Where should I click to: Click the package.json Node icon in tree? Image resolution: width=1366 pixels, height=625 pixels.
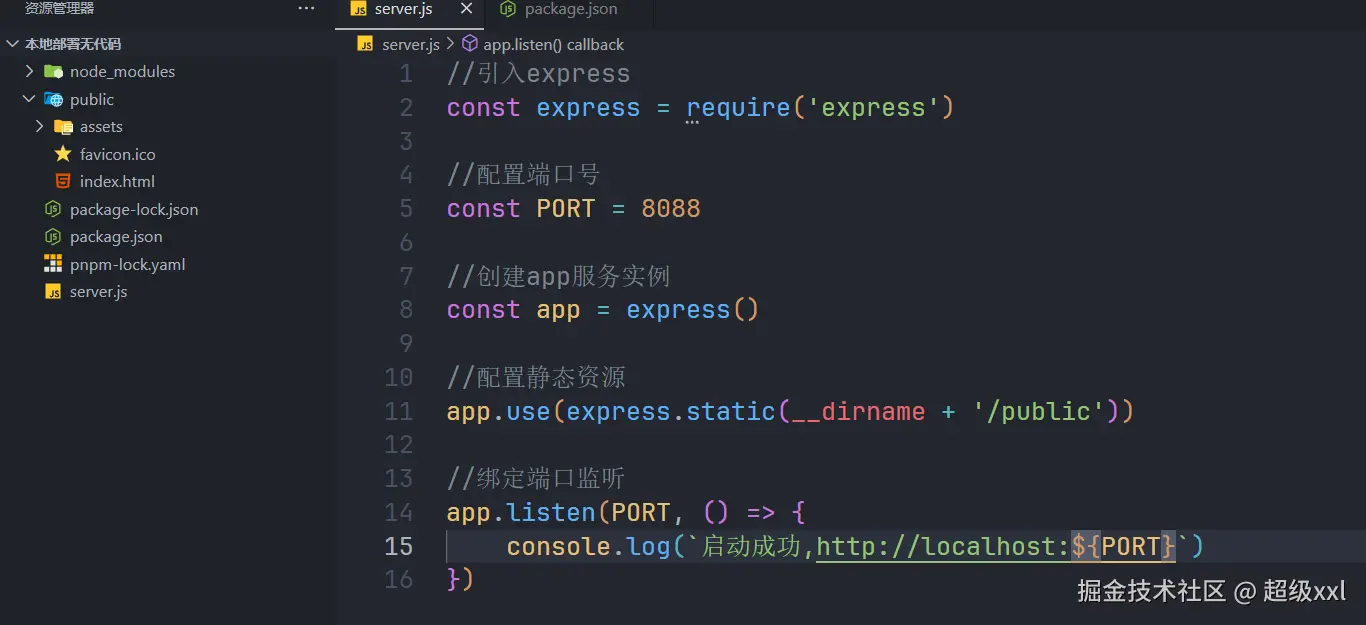53,236
